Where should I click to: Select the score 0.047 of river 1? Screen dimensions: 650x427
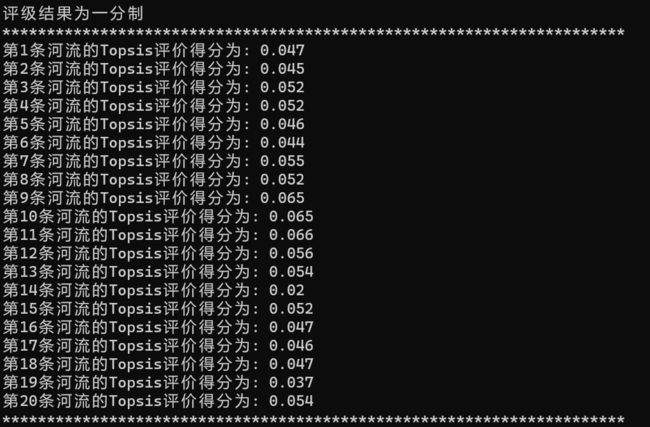(282, 50)
